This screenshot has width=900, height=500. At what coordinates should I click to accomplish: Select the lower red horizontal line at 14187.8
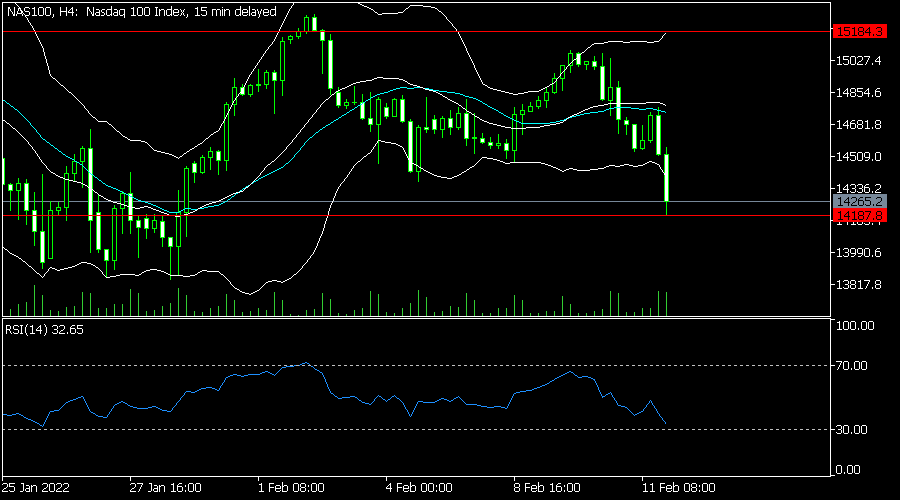pos(416,216)
